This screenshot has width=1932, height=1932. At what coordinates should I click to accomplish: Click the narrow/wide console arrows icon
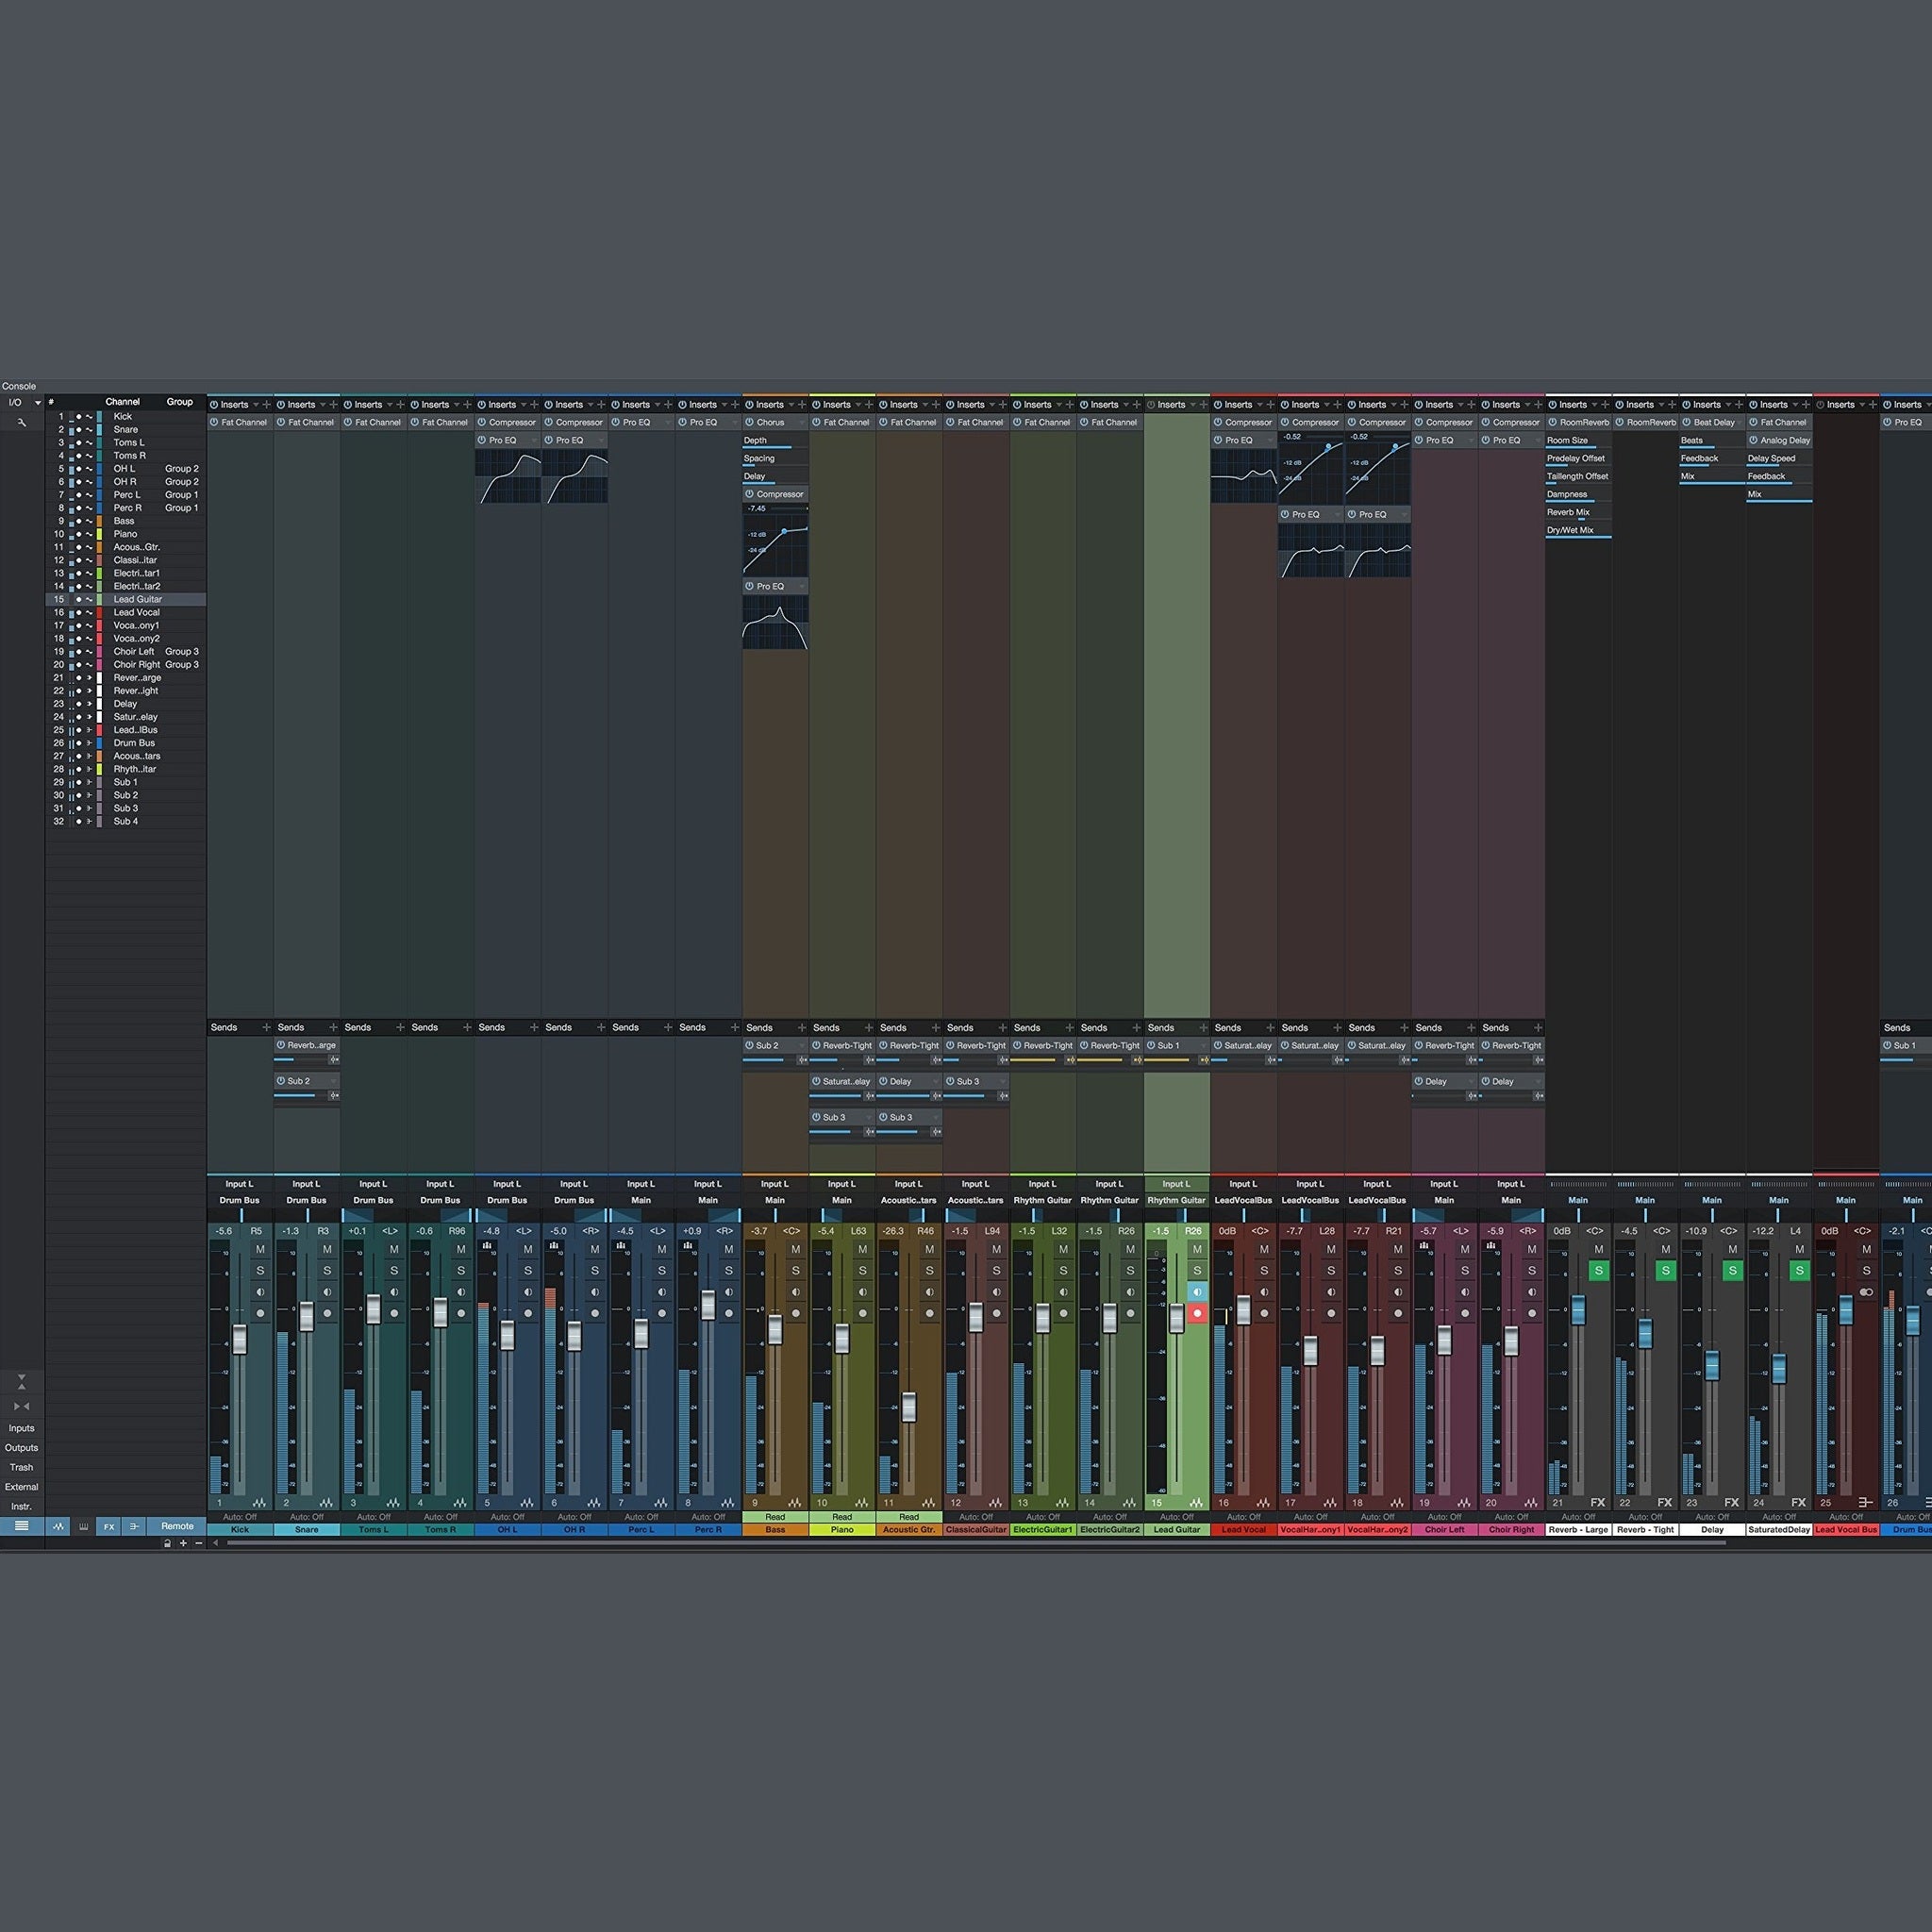[21, 1406]
